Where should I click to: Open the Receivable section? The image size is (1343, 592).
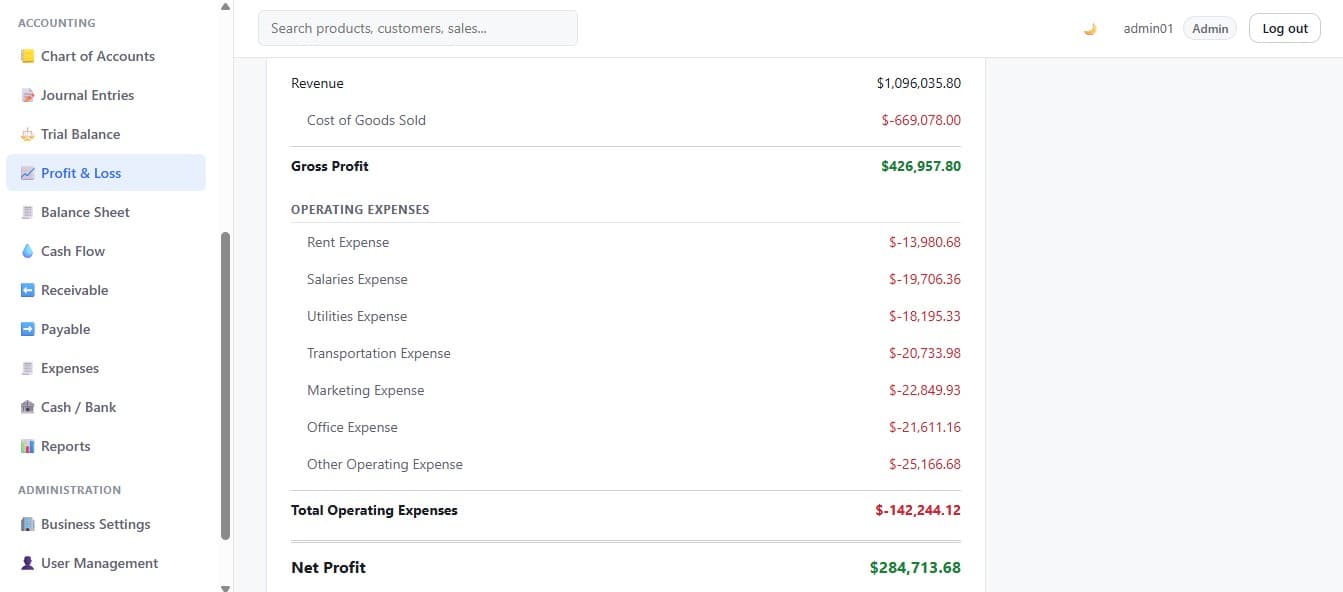pos(106,290)
